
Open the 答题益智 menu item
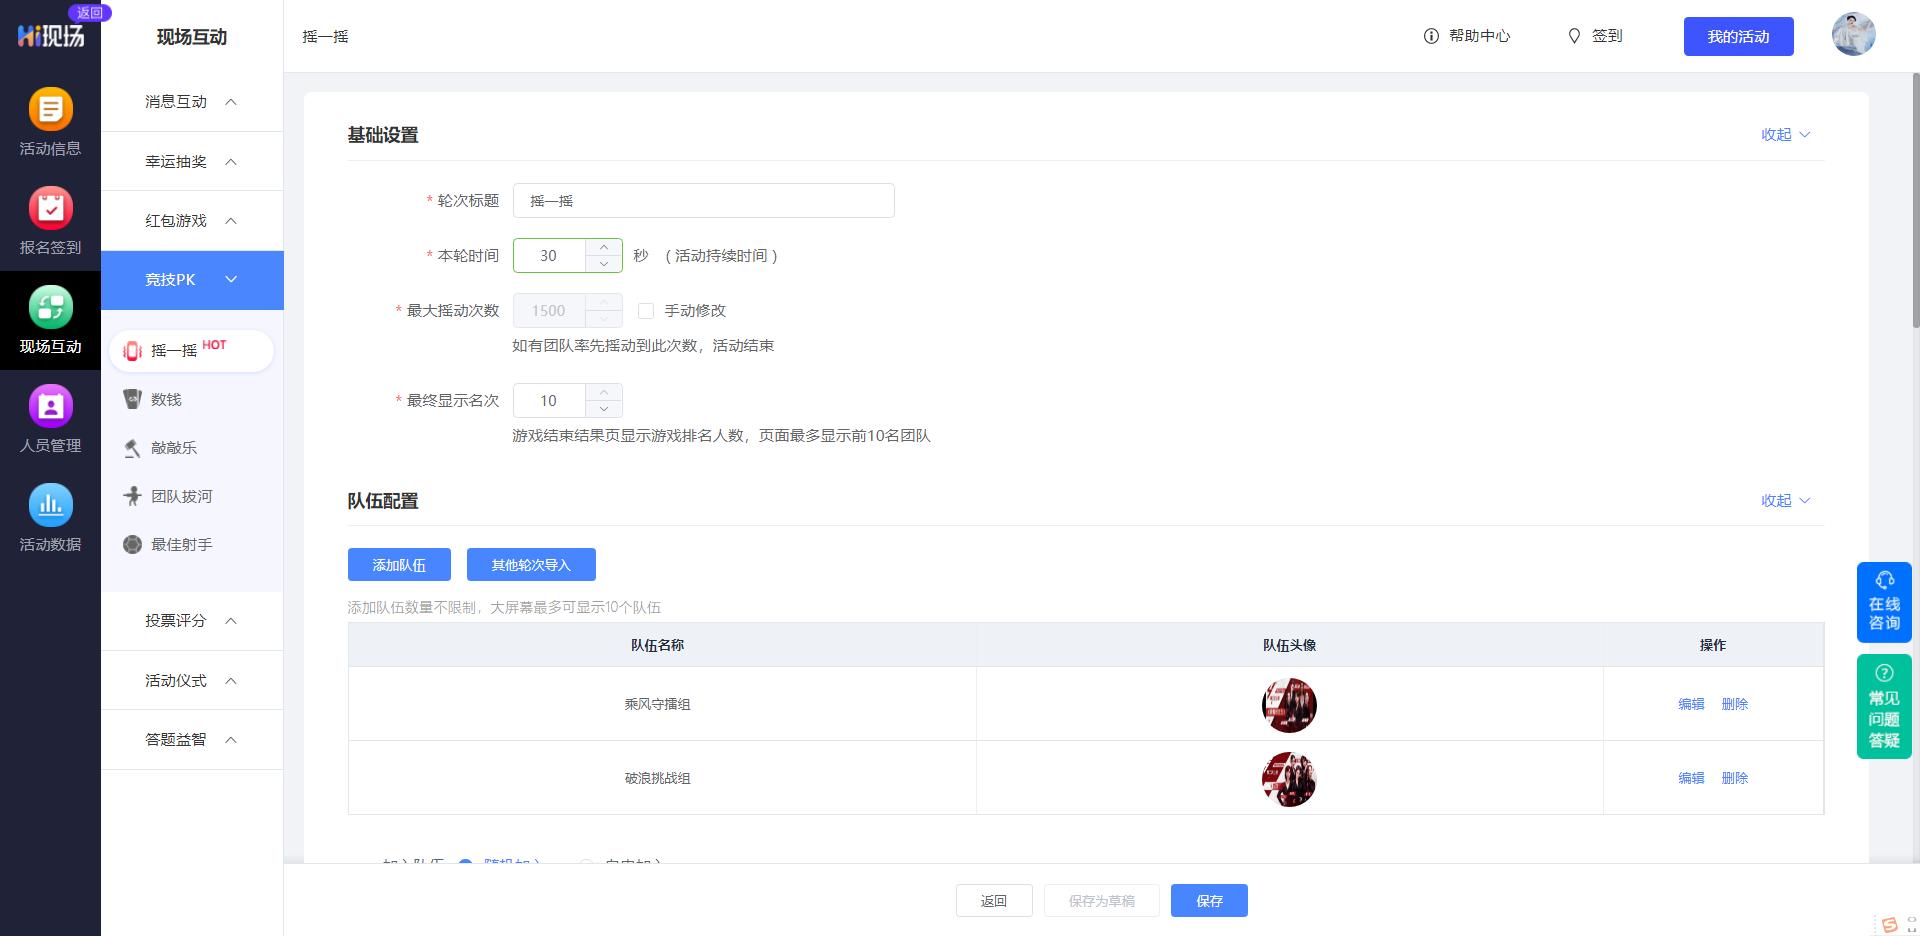(x=190, y=740)
